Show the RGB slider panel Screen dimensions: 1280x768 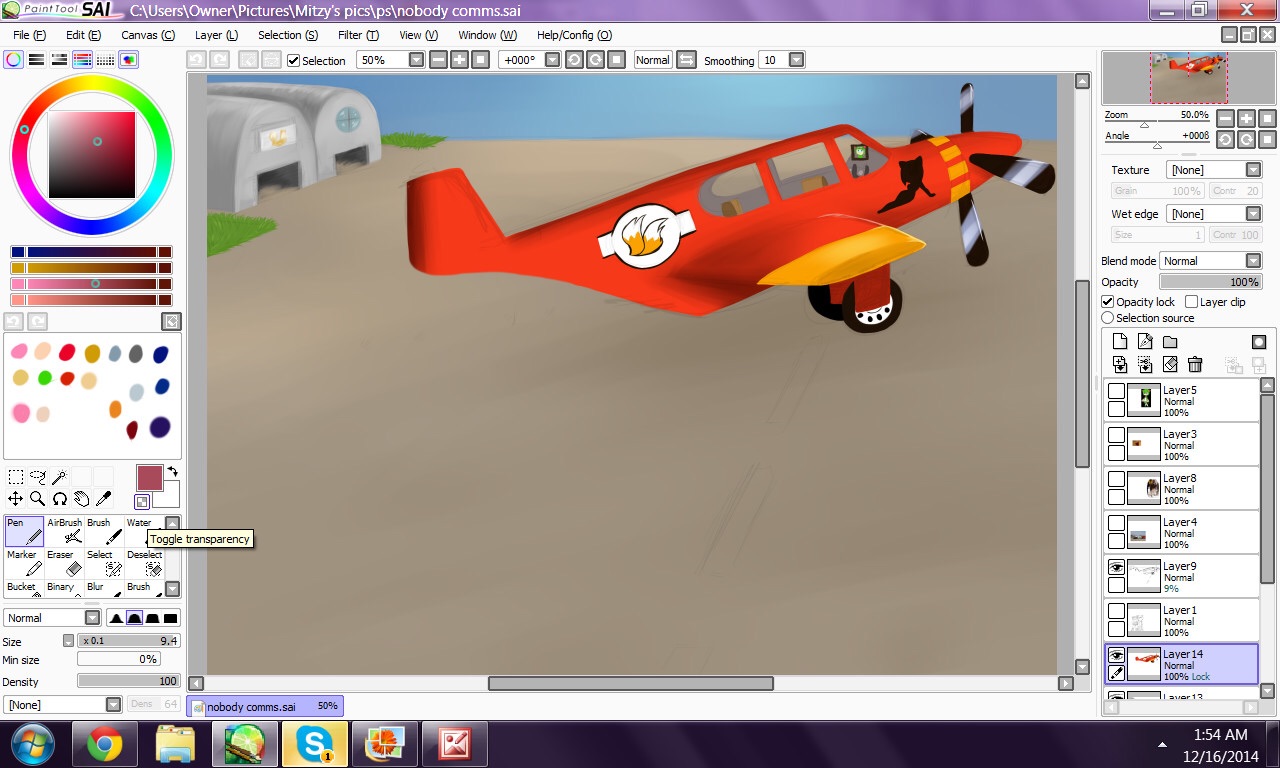coord(36,60)
